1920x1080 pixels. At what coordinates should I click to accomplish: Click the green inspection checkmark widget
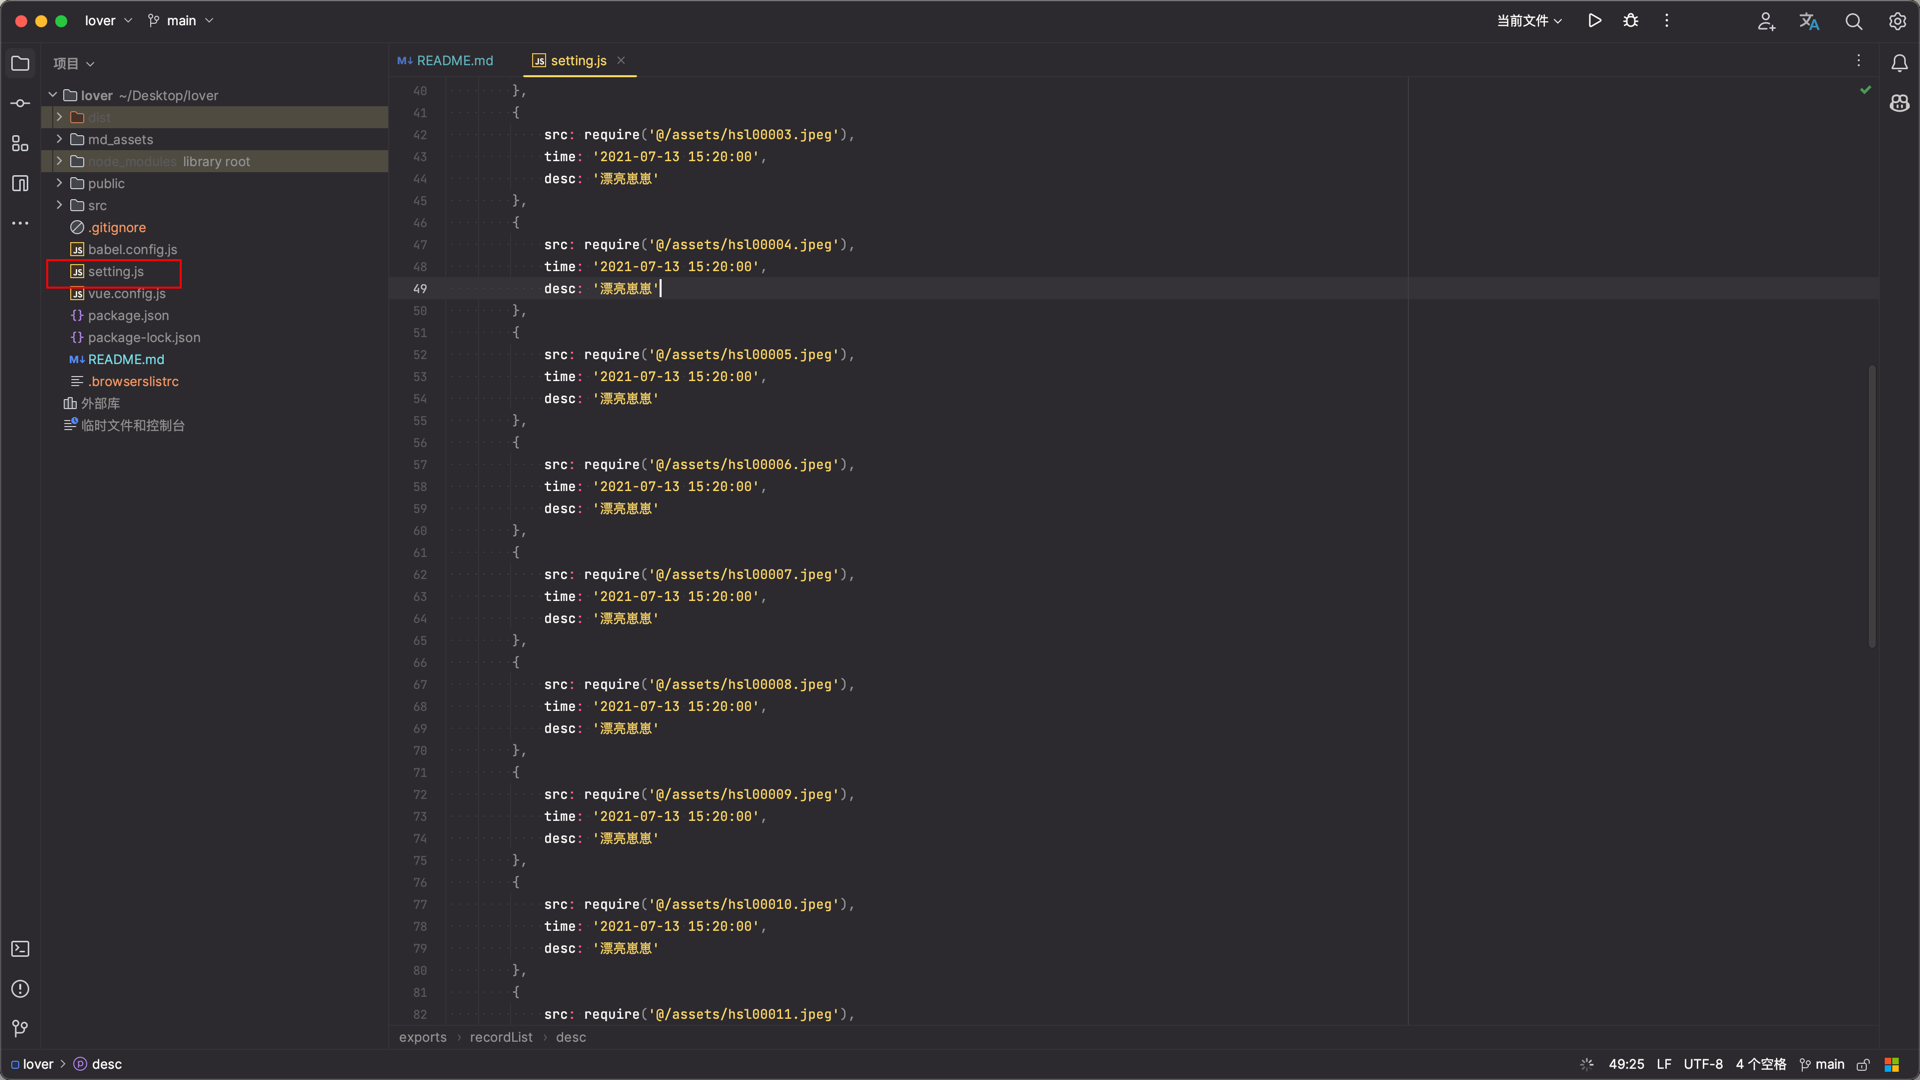coord(1865,90)
